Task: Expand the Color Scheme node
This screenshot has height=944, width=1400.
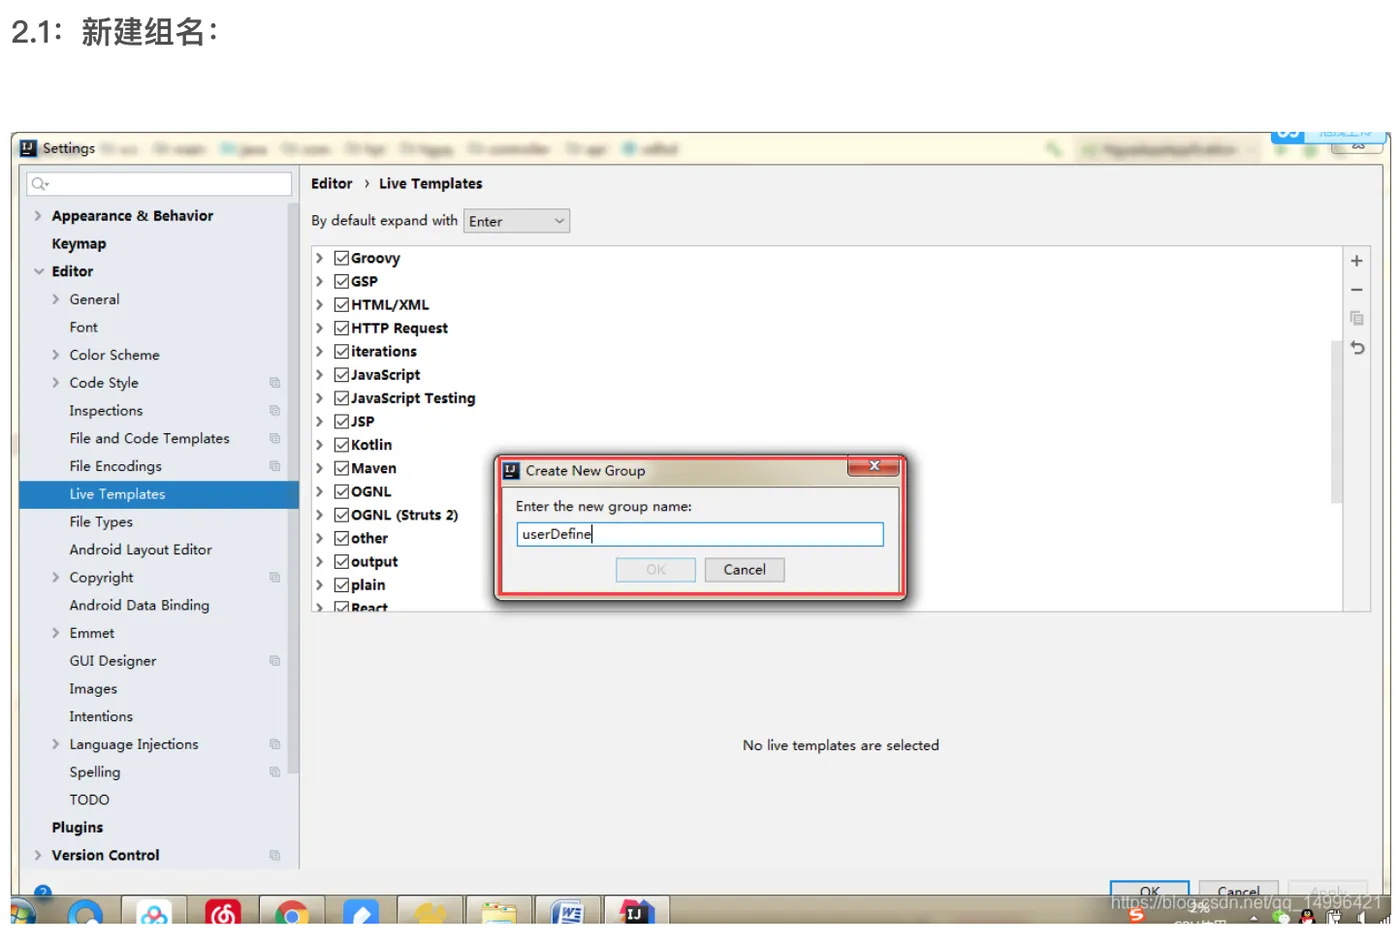Action: click(56, 355)
